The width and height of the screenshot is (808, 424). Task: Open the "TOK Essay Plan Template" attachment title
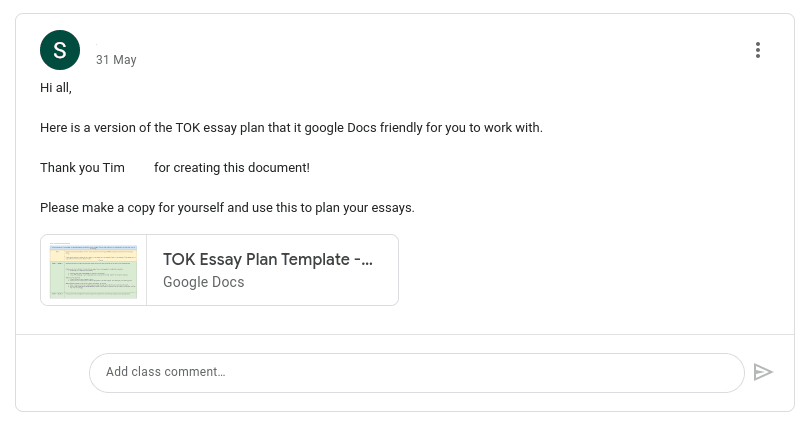pyautogui.click(x=267, y=260)
